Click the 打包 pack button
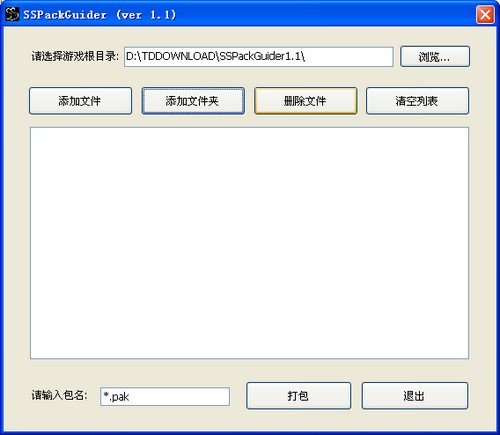 (299, 396)
